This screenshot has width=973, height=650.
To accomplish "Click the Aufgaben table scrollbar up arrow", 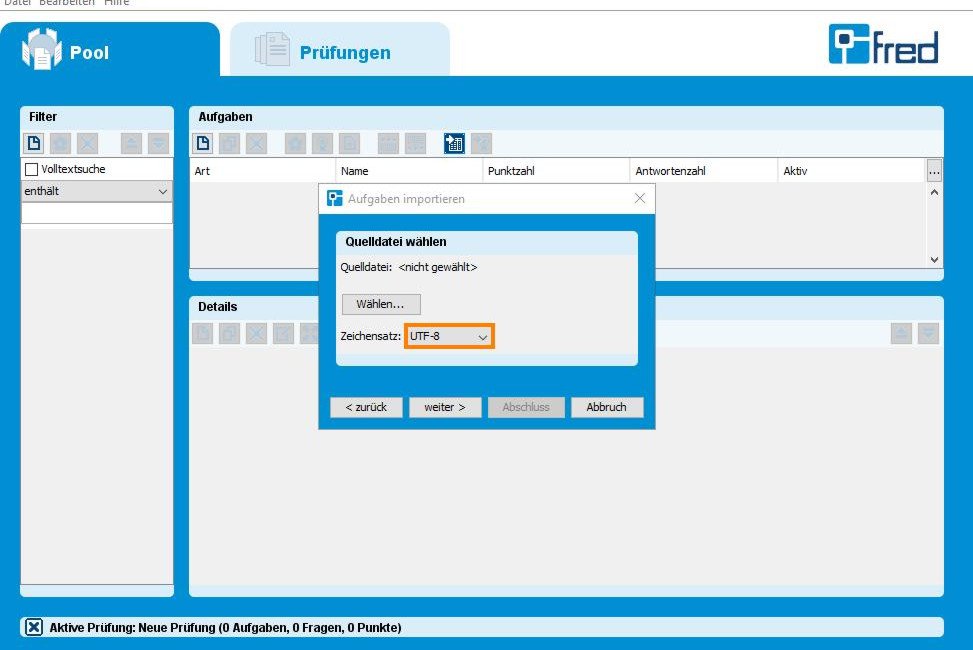I will pyautogui.click(x=935, y=192).
